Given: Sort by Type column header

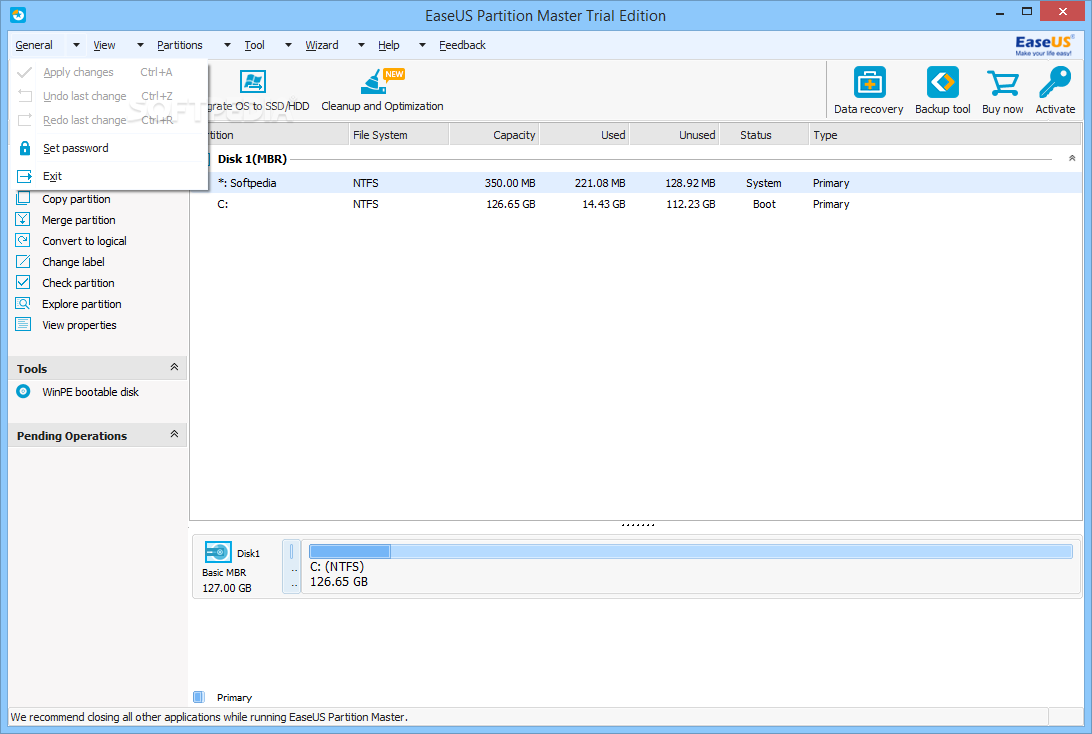Looking at the screenshot, I should 944,135.
